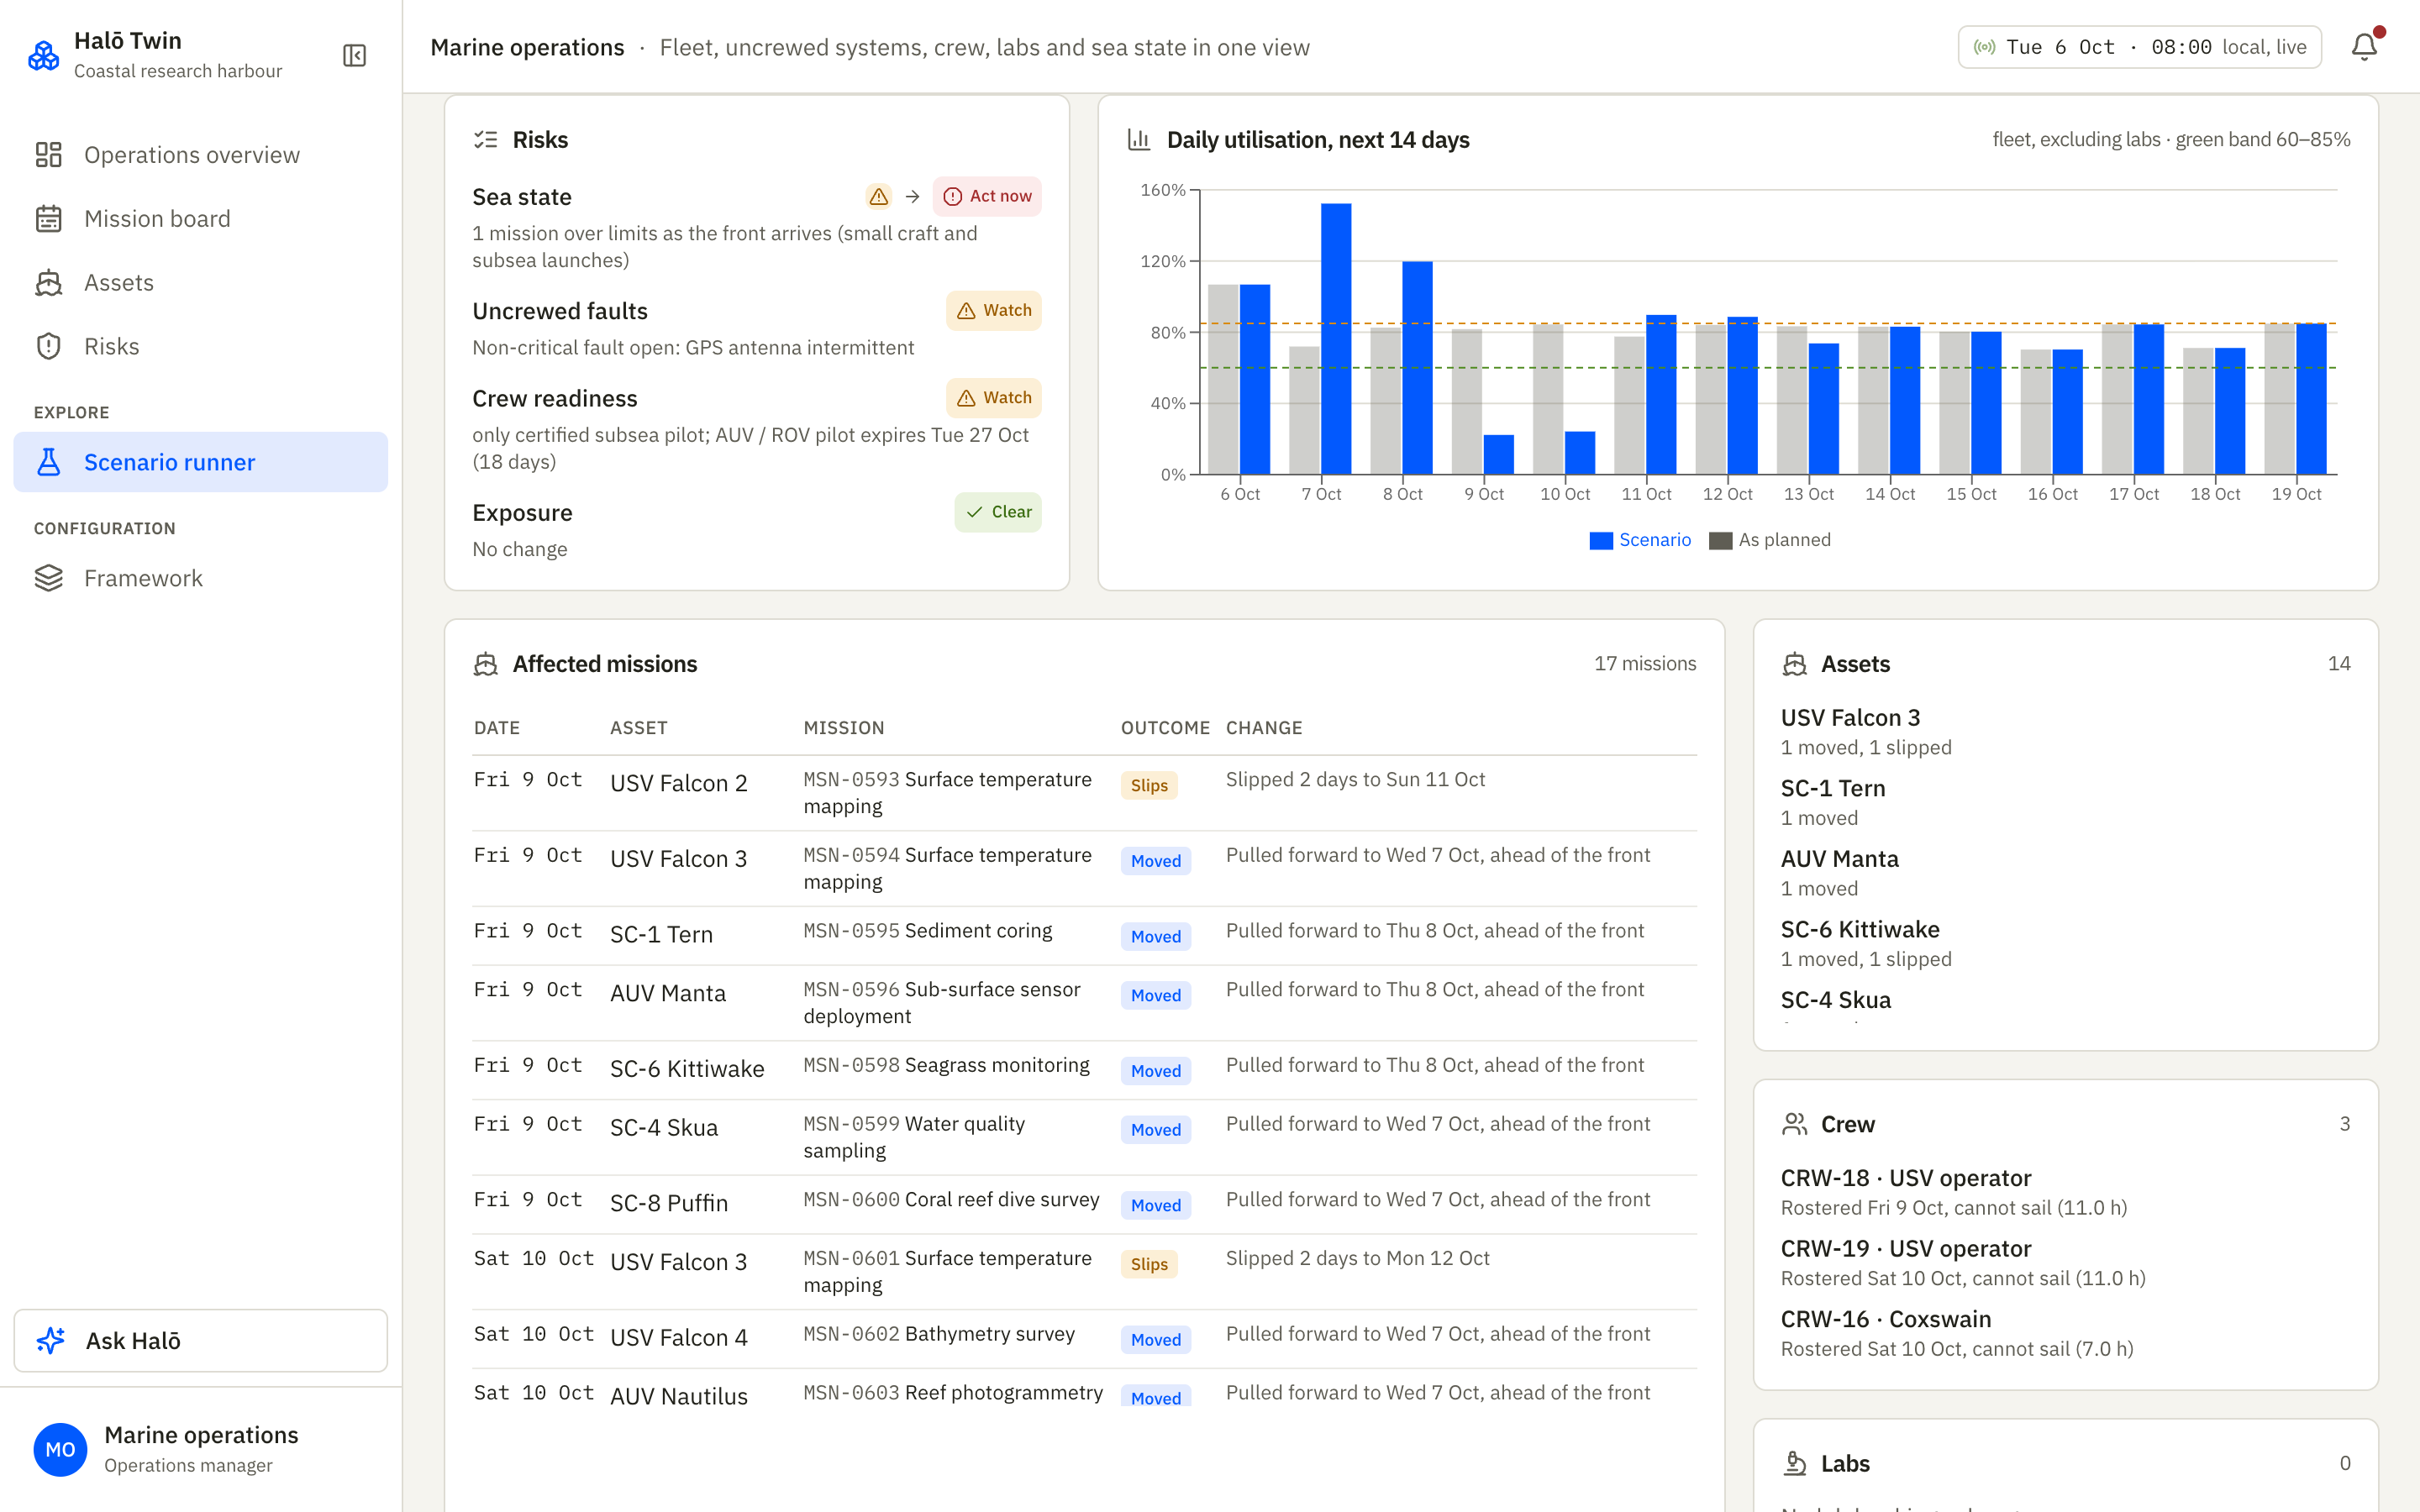Click the Affected missions ship icon
The height and width of the screenshot is (1512, 2420).
click(485, 664)
